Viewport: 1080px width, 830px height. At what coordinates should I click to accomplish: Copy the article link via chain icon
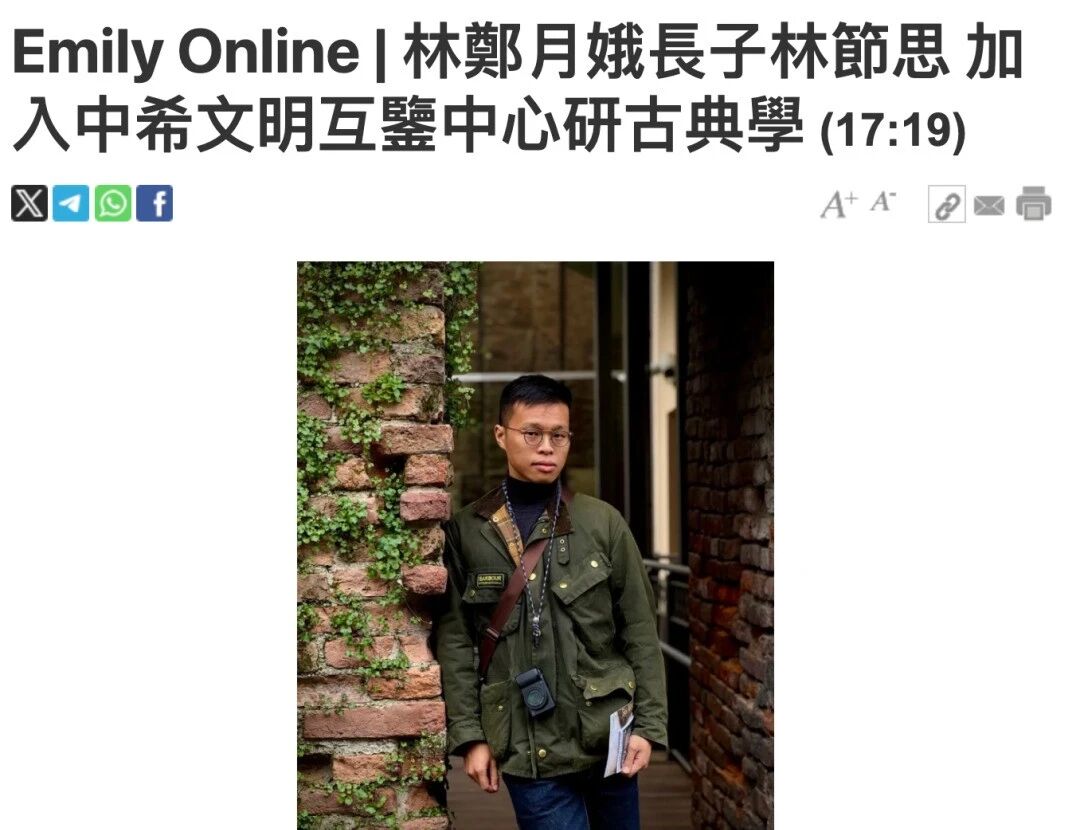947,204
